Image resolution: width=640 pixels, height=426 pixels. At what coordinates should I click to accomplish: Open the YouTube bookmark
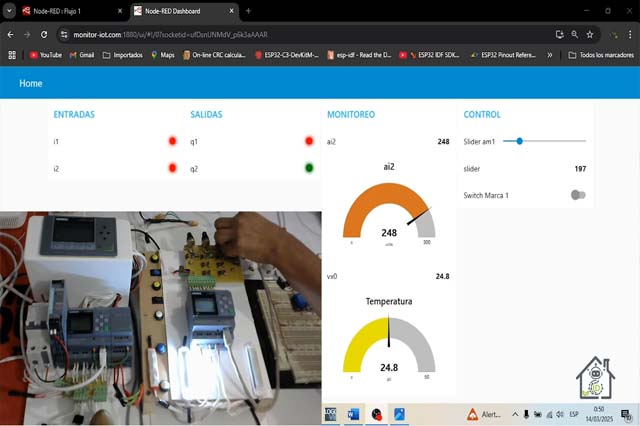[x=45, y=55]
